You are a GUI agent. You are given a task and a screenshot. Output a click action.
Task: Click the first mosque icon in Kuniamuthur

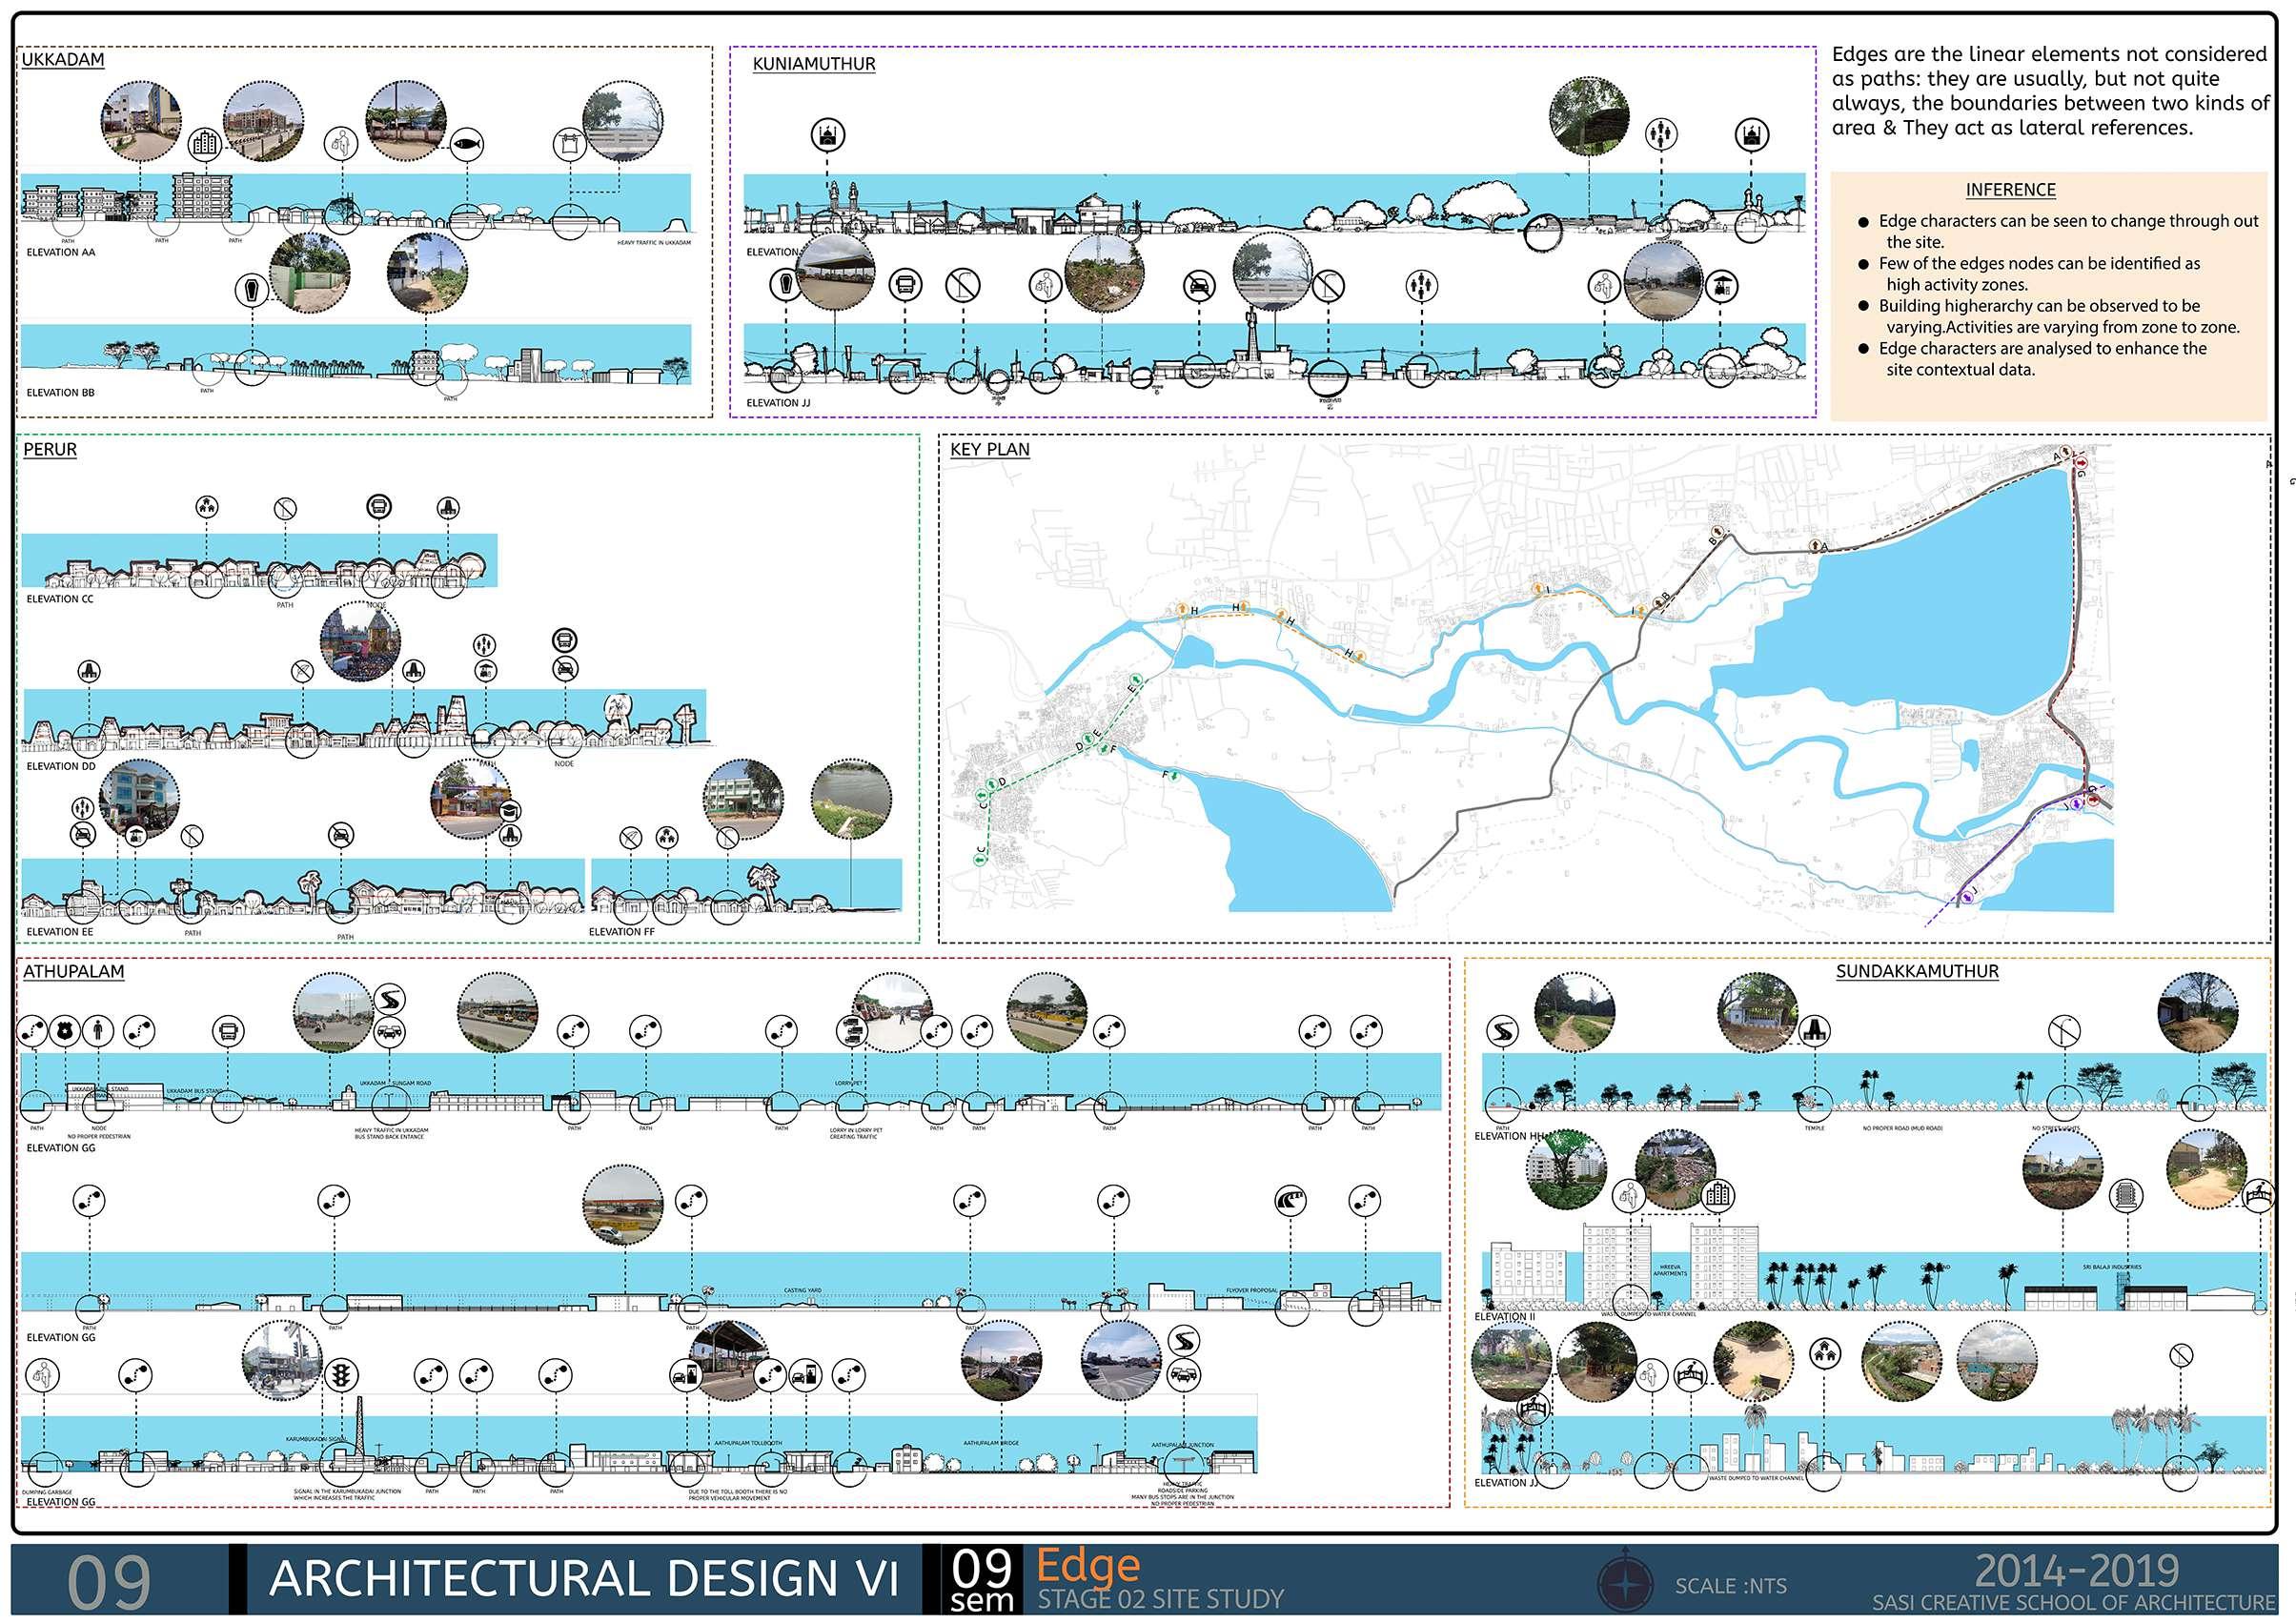828,135
